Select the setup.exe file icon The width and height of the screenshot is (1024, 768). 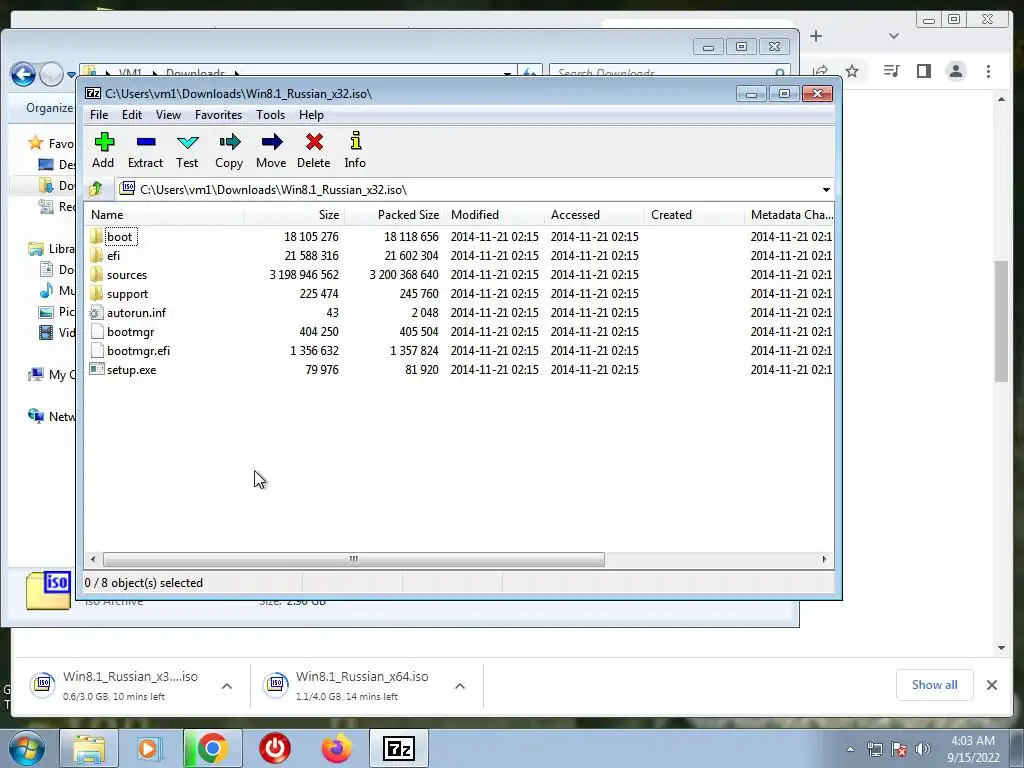97,369
